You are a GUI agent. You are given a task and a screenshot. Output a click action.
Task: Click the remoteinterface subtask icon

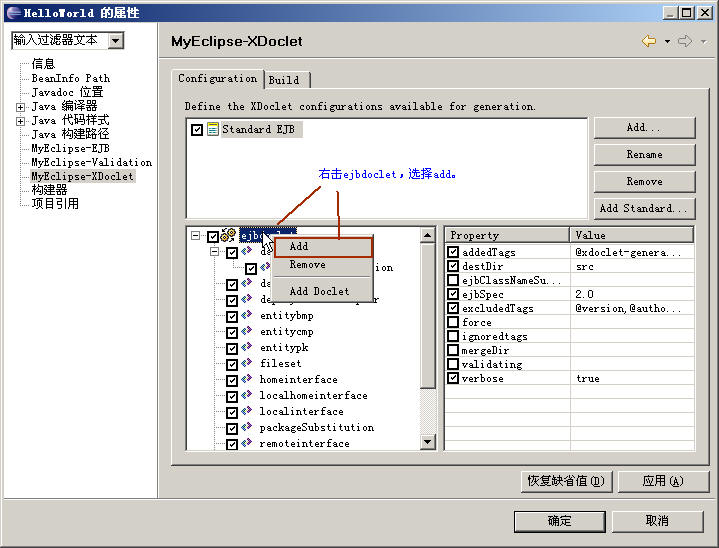[247, 443]
